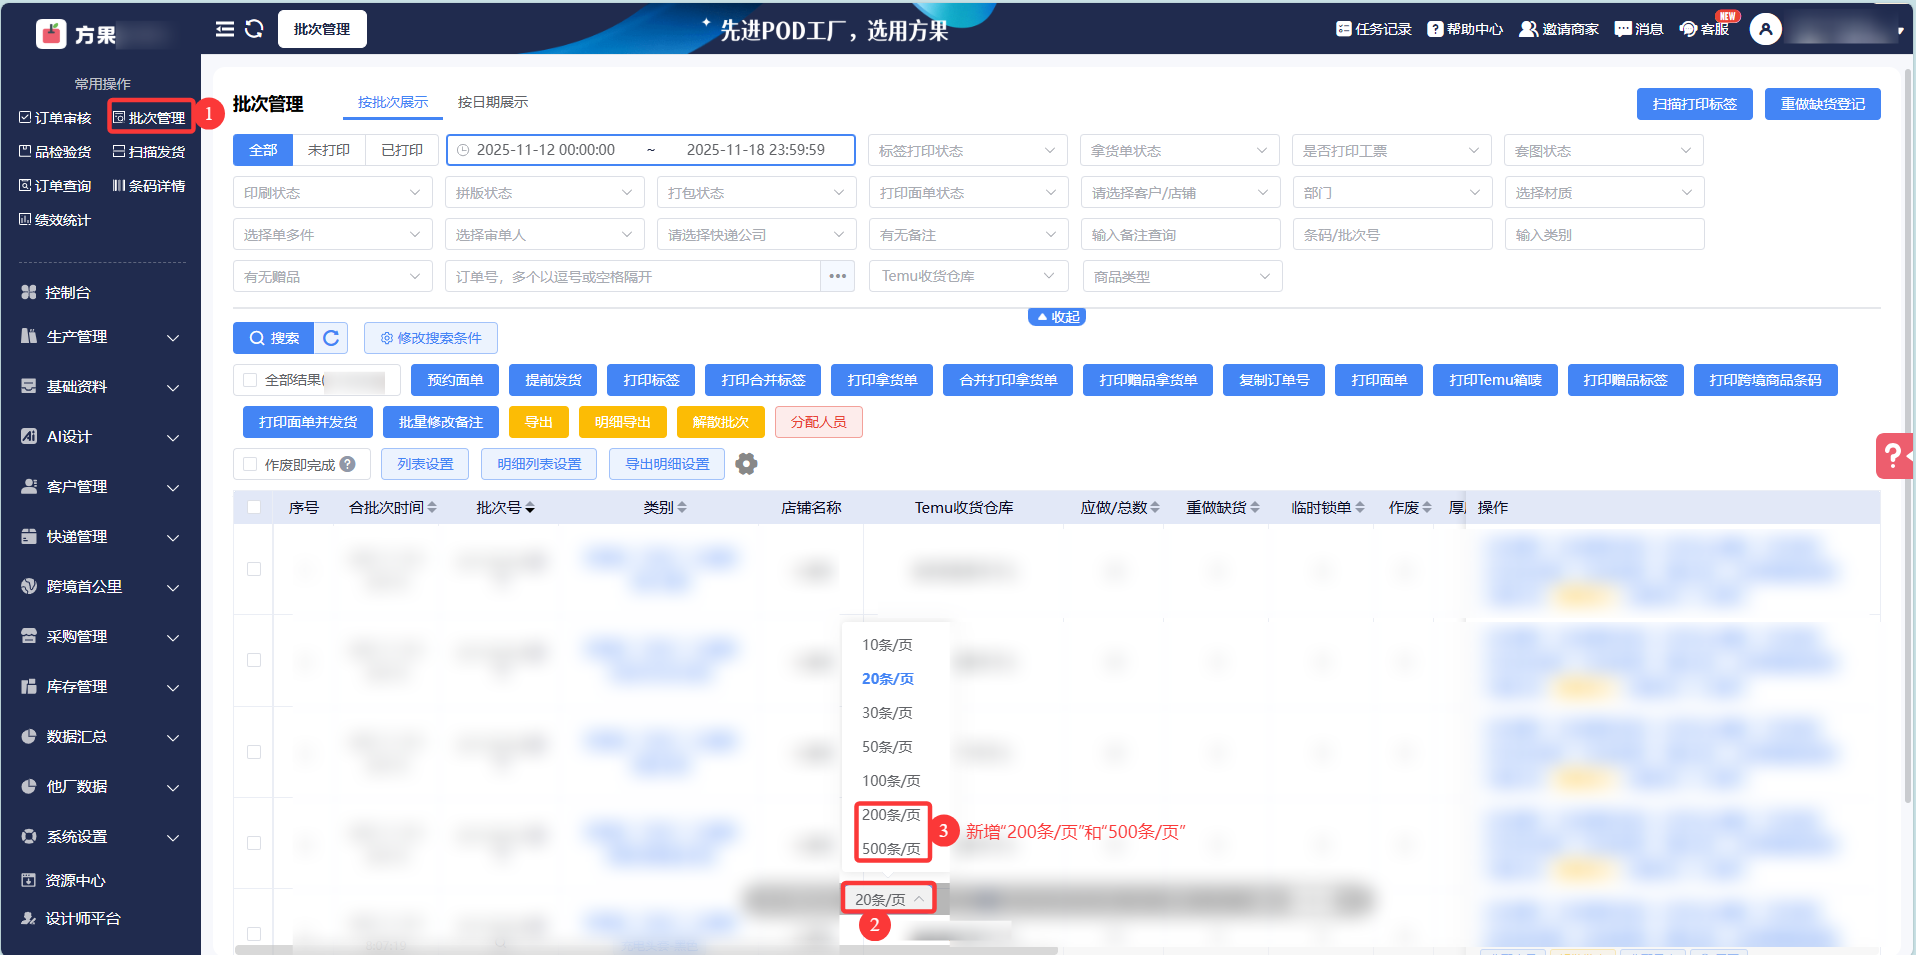1916x955 pixels.
Task: Click the ellipsis button in order number field
Action: coord(838,276)
